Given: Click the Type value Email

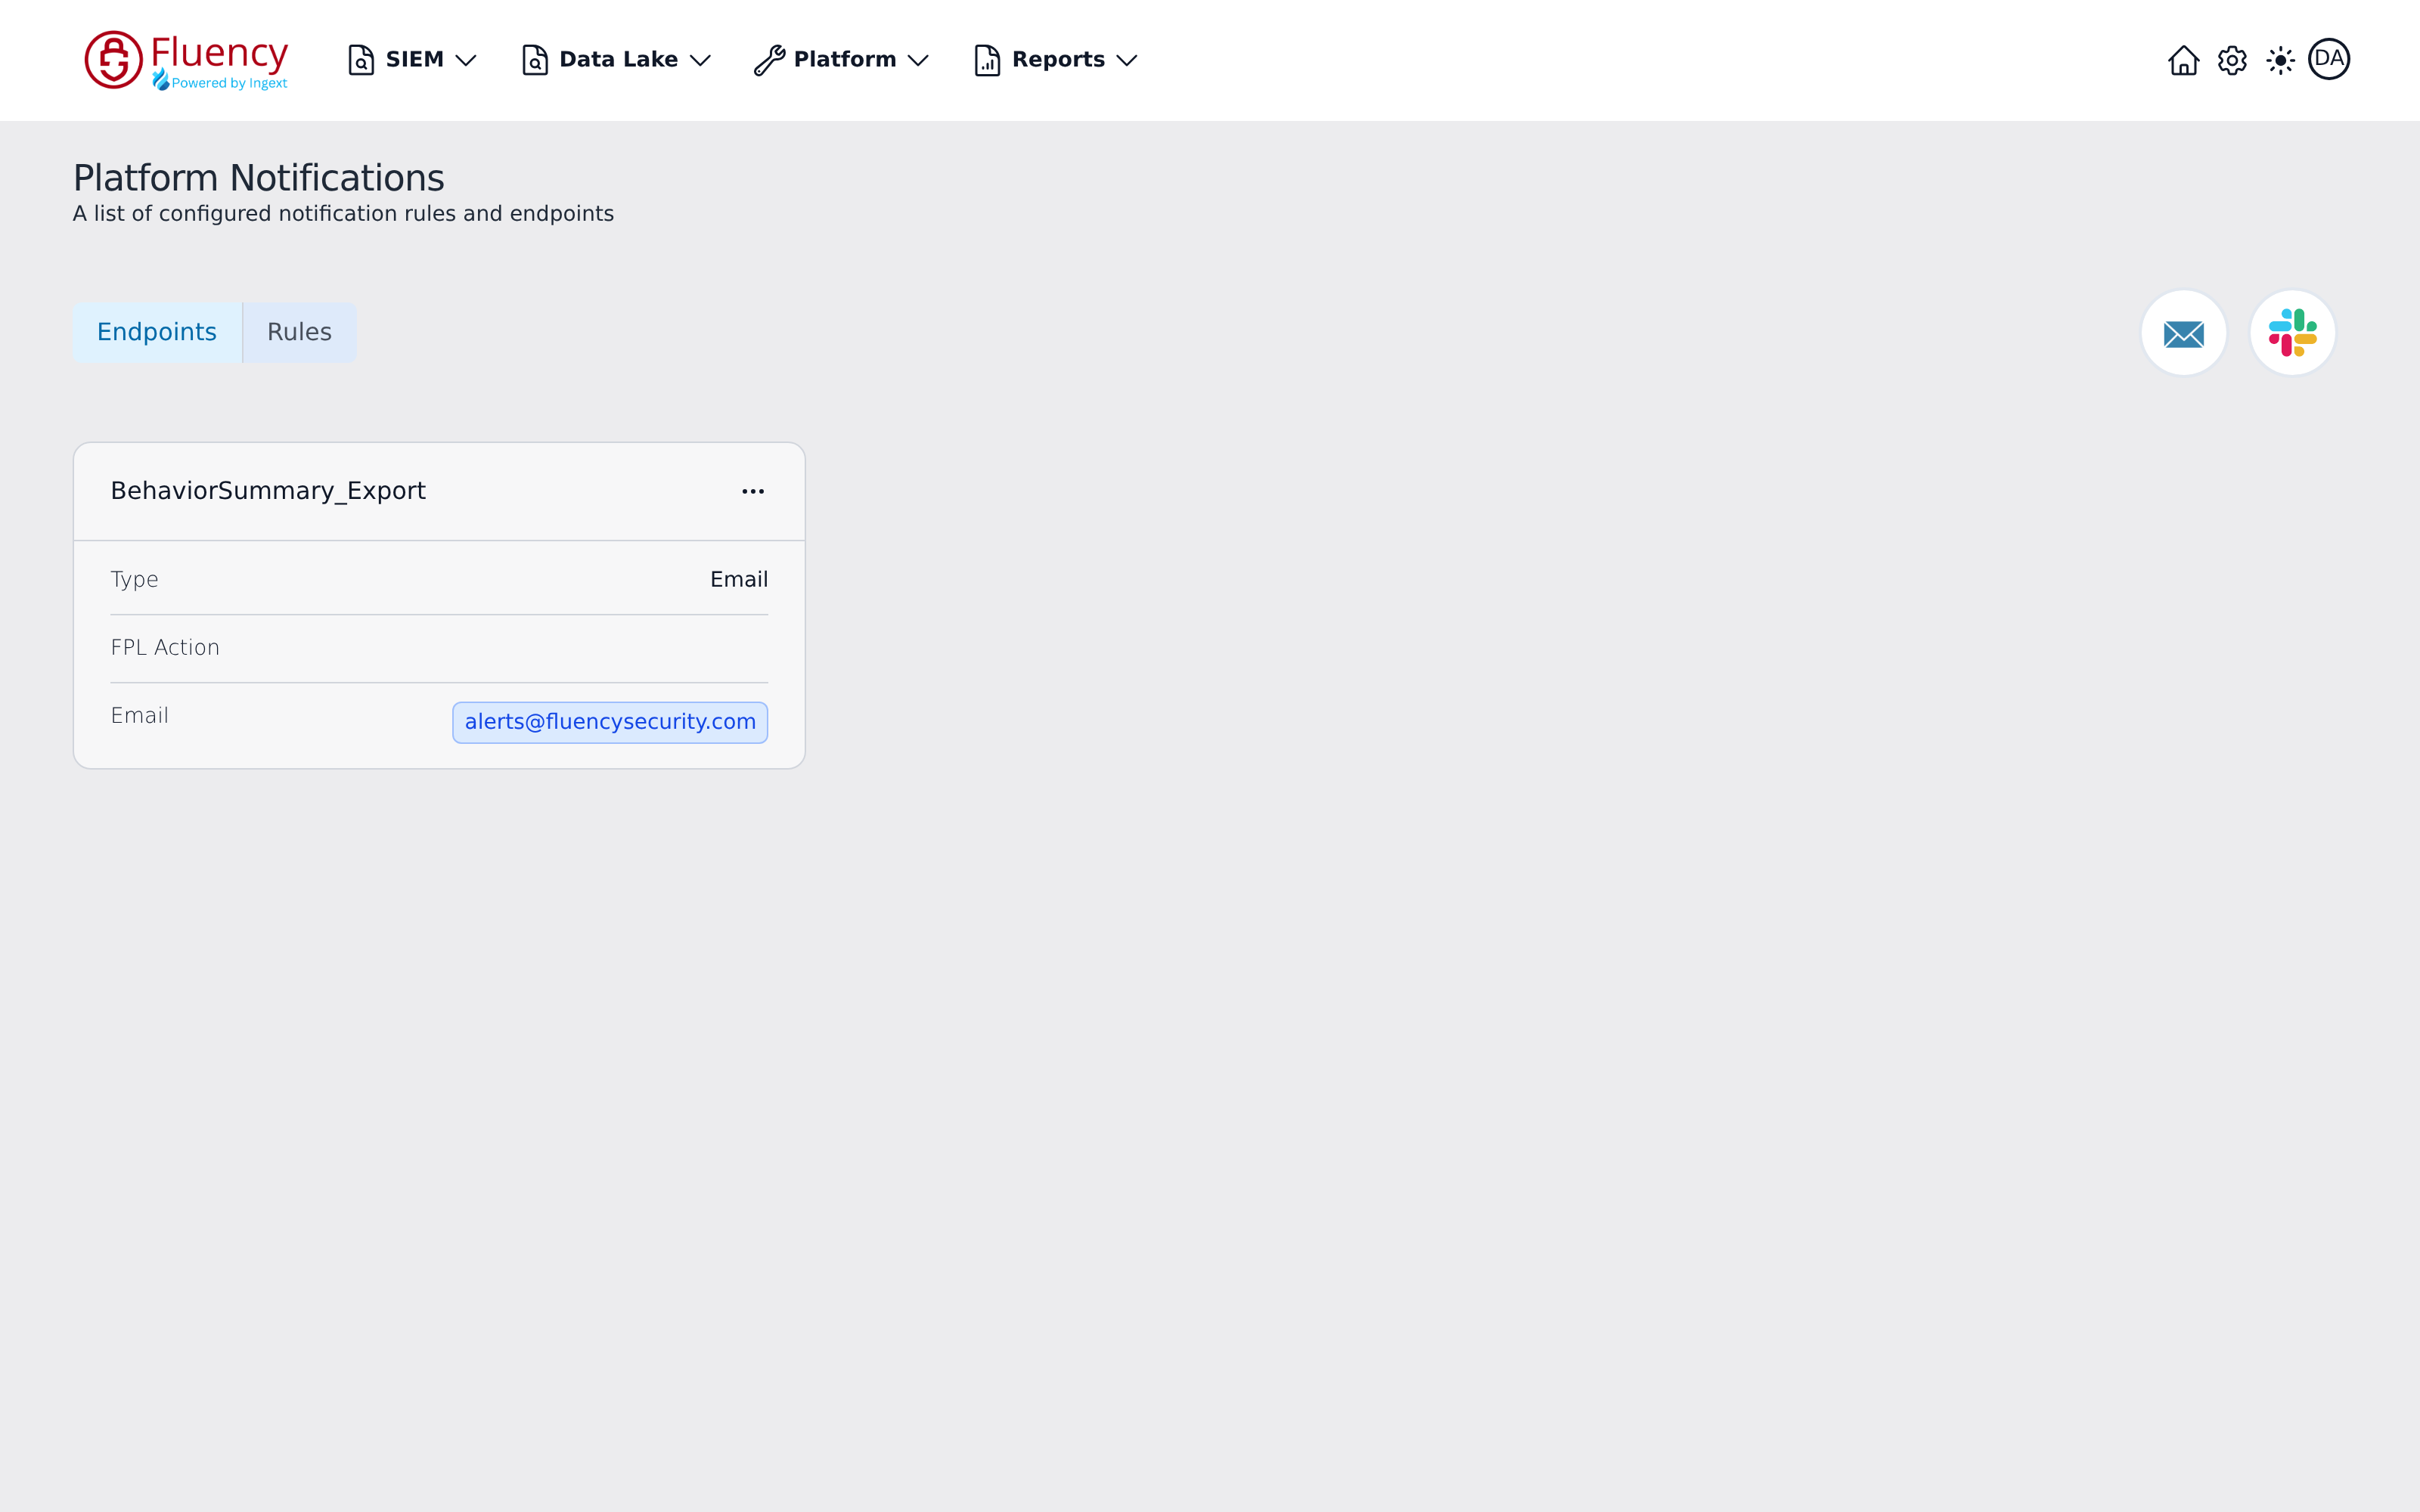Looking at the screenshot, I should 739,579.
